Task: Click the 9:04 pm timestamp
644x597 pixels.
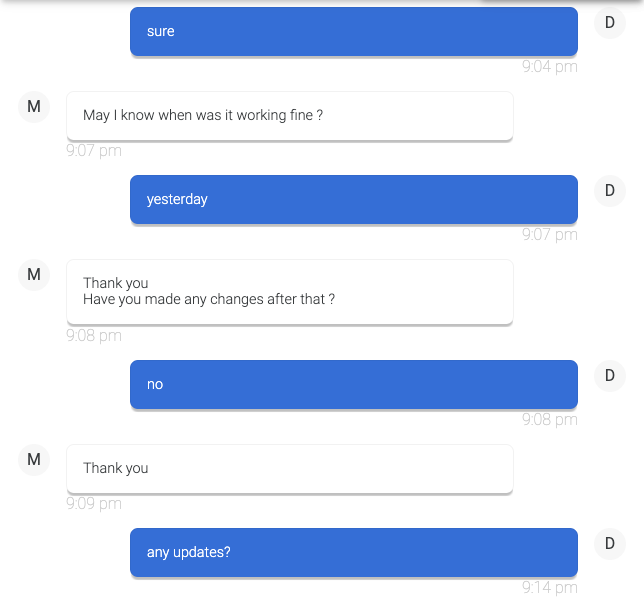Action: coord(549,67)
